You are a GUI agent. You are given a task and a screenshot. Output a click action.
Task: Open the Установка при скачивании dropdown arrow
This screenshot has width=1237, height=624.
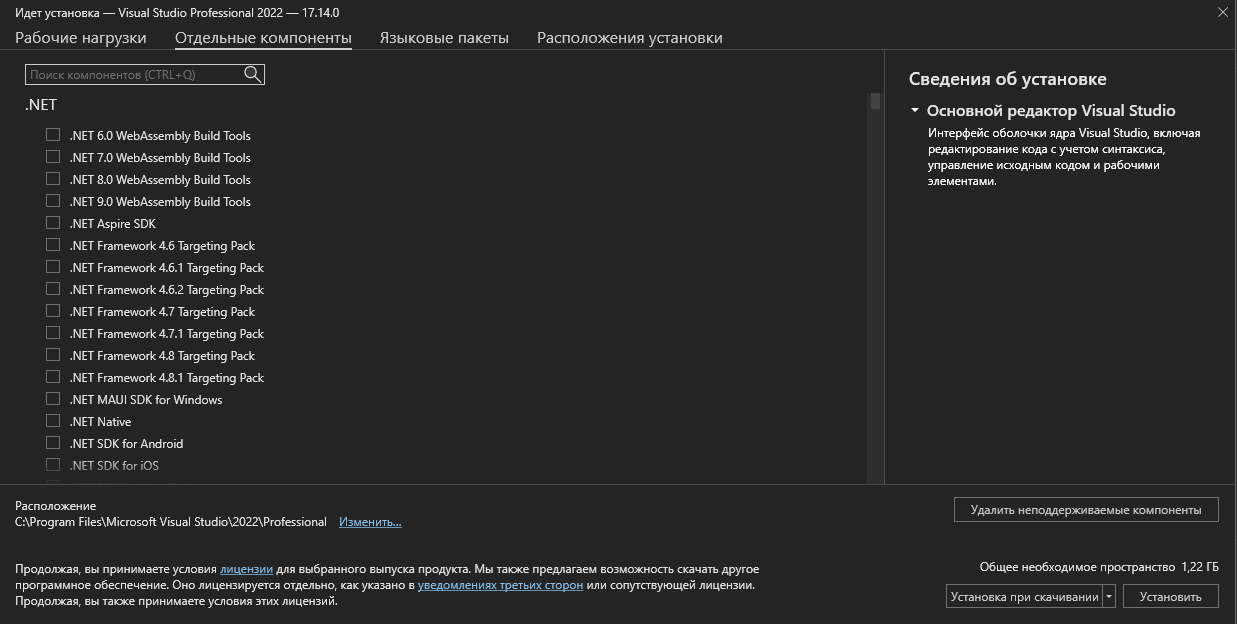click(x=1108, y=597)
